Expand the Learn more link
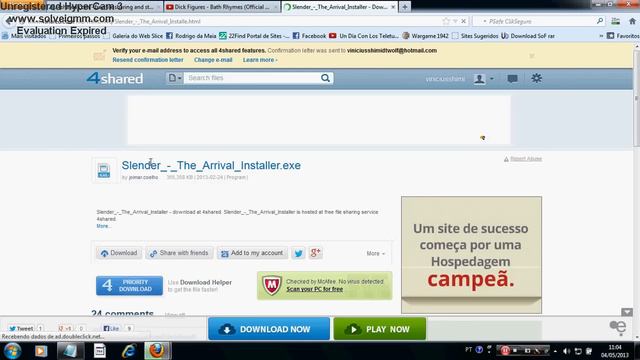The image size is (640, 360). point(260,60)
